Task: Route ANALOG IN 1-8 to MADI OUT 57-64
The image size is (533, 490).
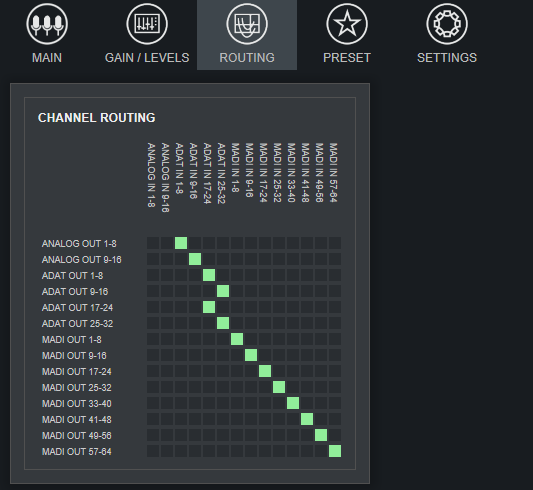Action: (153, 451)
